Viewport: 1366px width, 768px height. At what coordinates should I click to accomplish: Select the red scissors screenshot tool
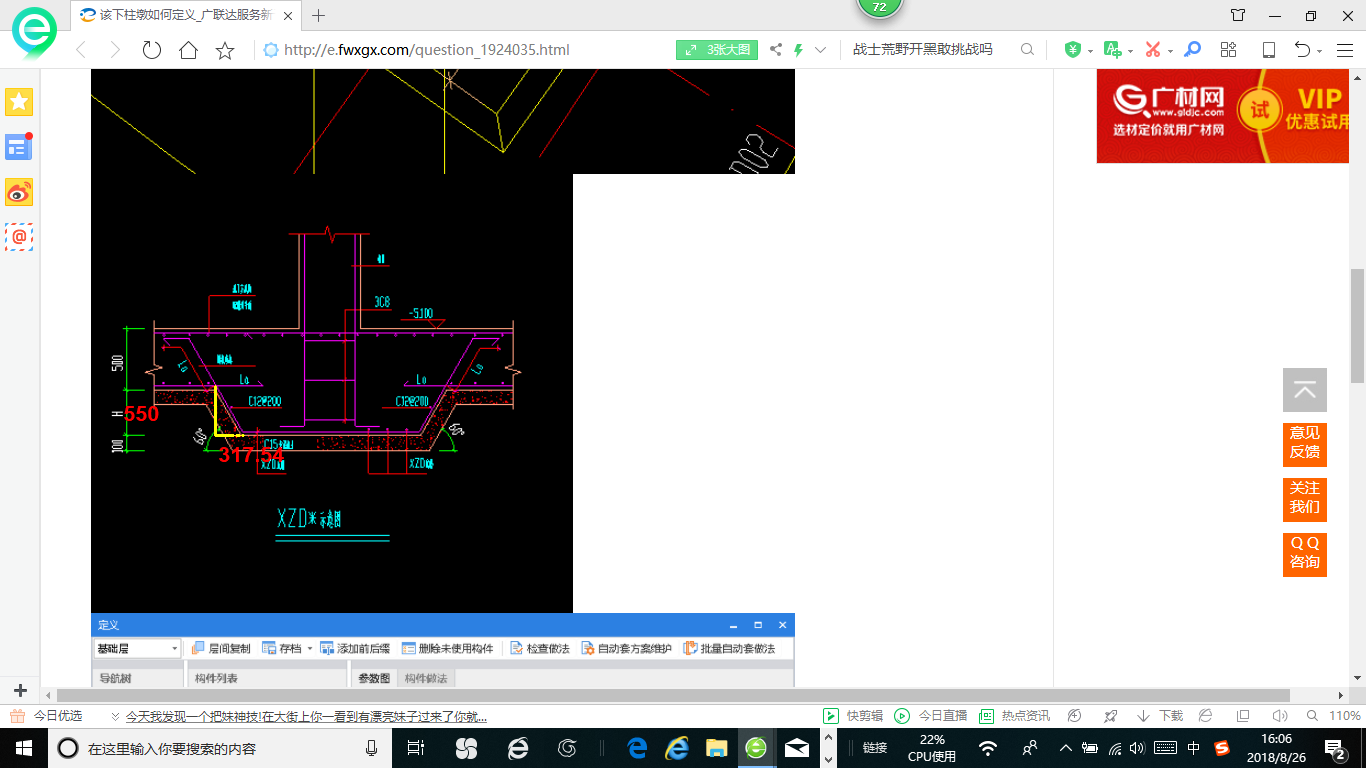1152,49
